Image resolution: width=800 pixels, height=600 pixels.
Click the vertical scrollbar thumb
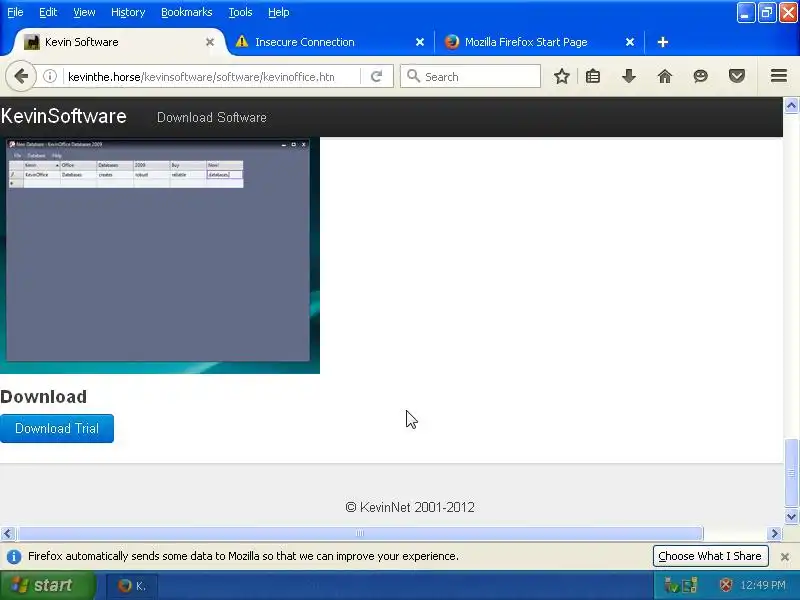coord(791,473)
